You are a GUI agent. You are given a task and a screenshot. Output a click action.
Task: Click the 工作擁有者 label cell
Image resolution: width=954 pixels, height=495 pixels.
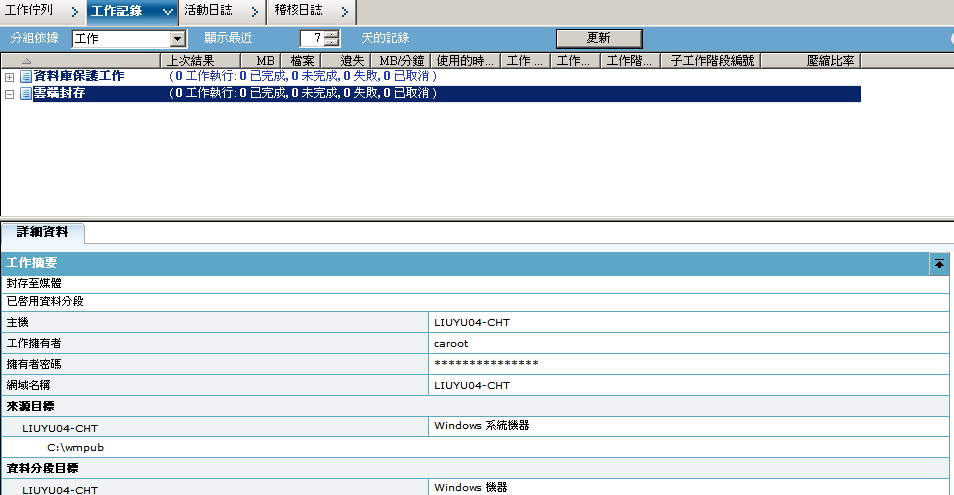tap(215, 344)
